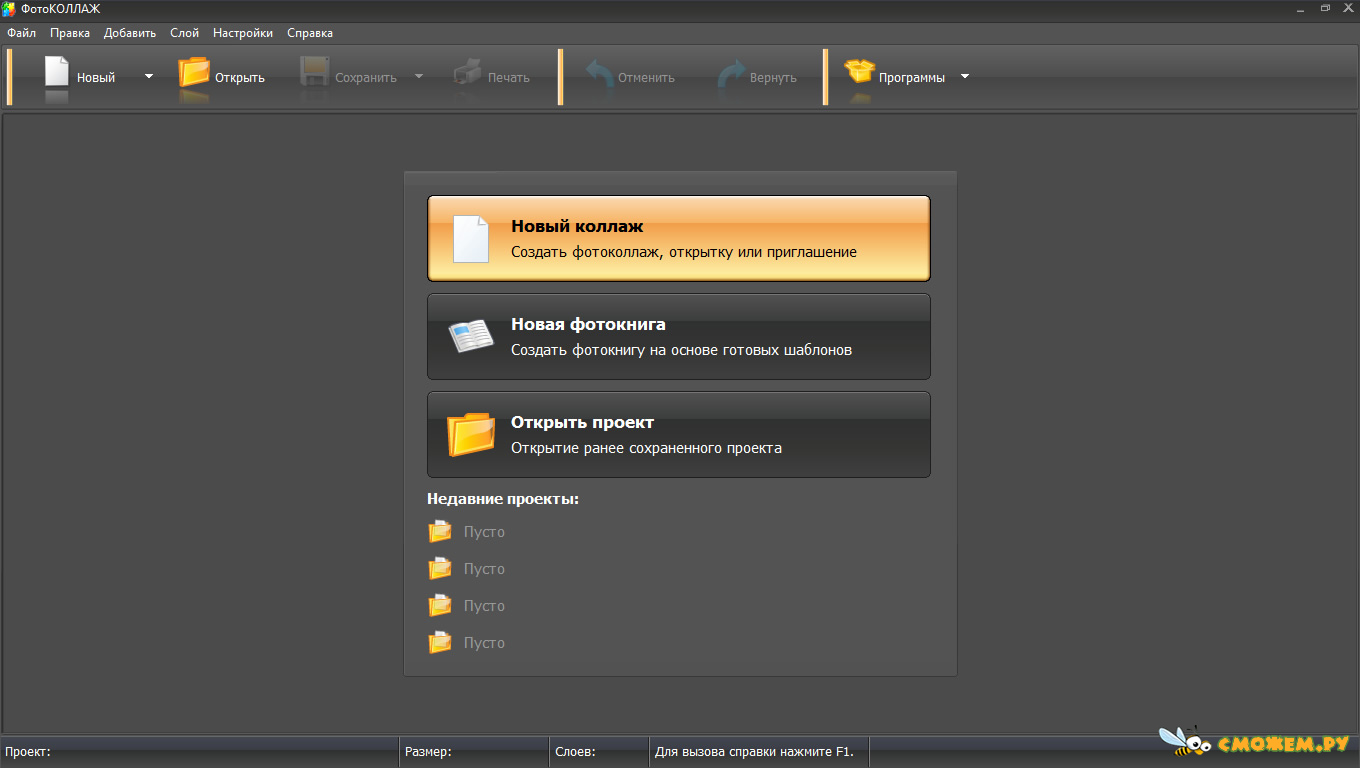
Task: Expand the Программы dropdown arrow
Action: point(965,76)
